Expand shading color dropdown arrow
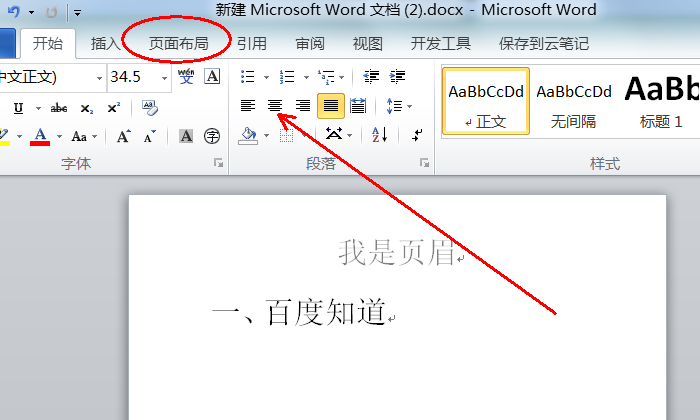The width and height of the screenshot is (700, 420). point(267,136)
